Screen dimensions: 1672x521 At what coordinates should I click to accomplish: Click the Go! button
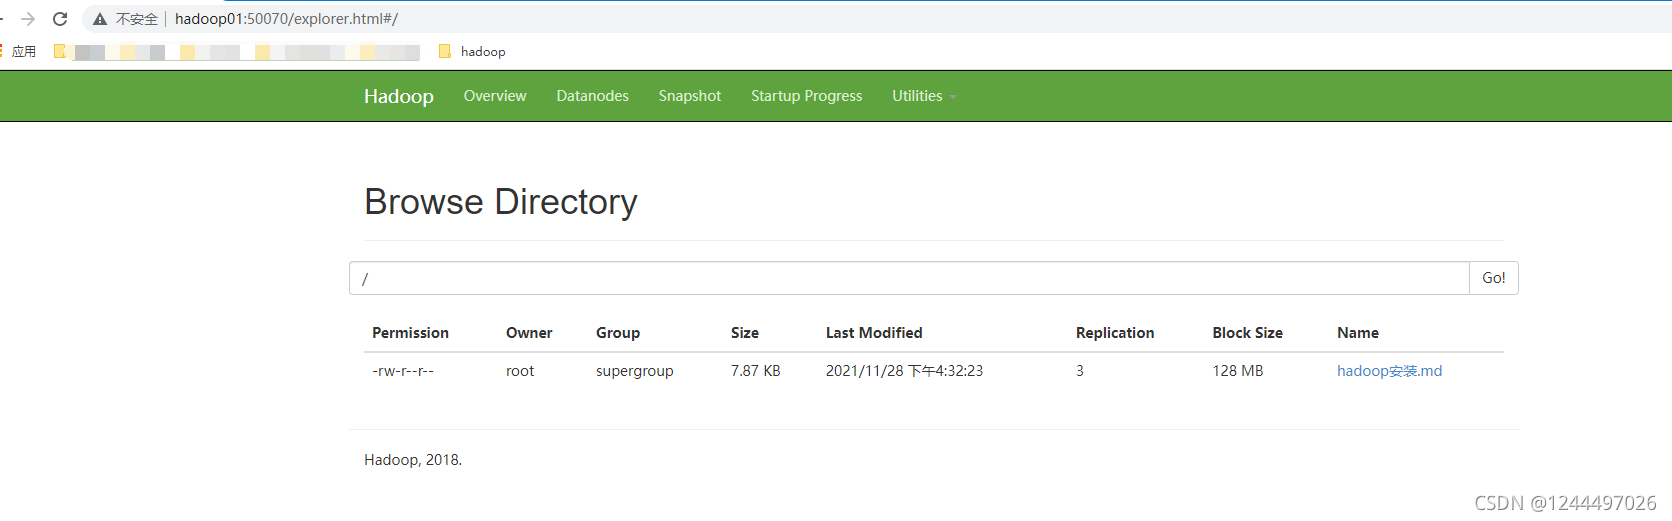(x=1494, y=278)
